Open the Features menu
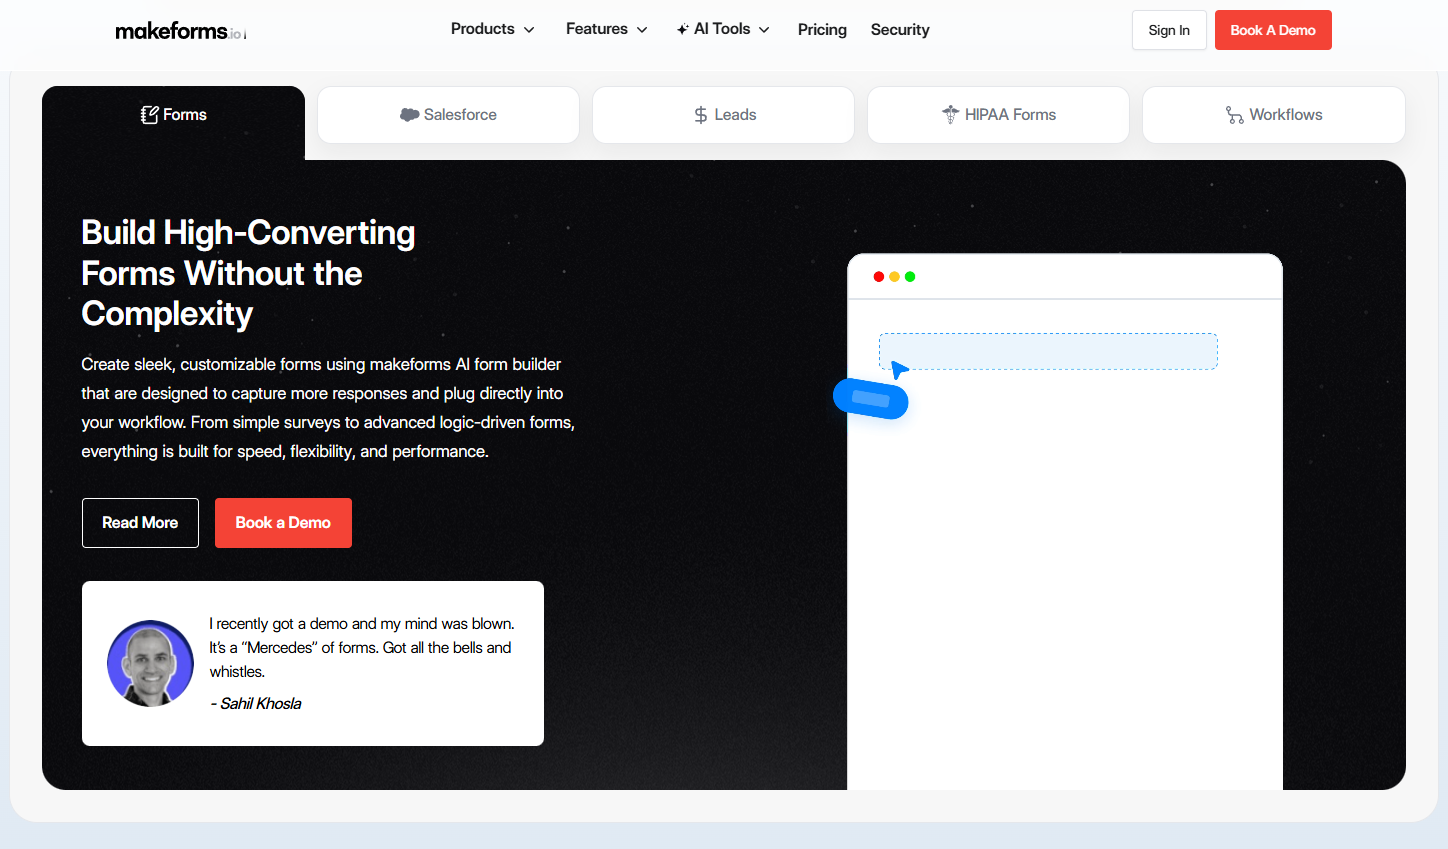 [x=607, y=29]
